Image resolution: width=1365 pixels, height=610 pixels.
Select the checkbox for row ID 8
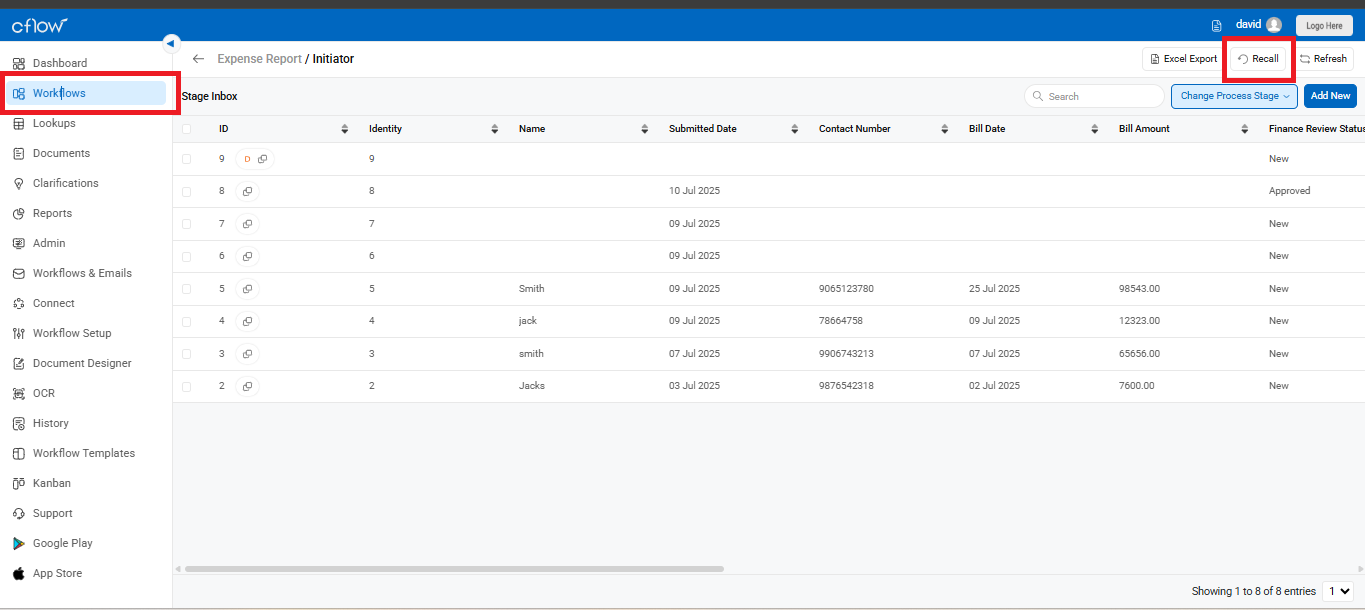187,191
